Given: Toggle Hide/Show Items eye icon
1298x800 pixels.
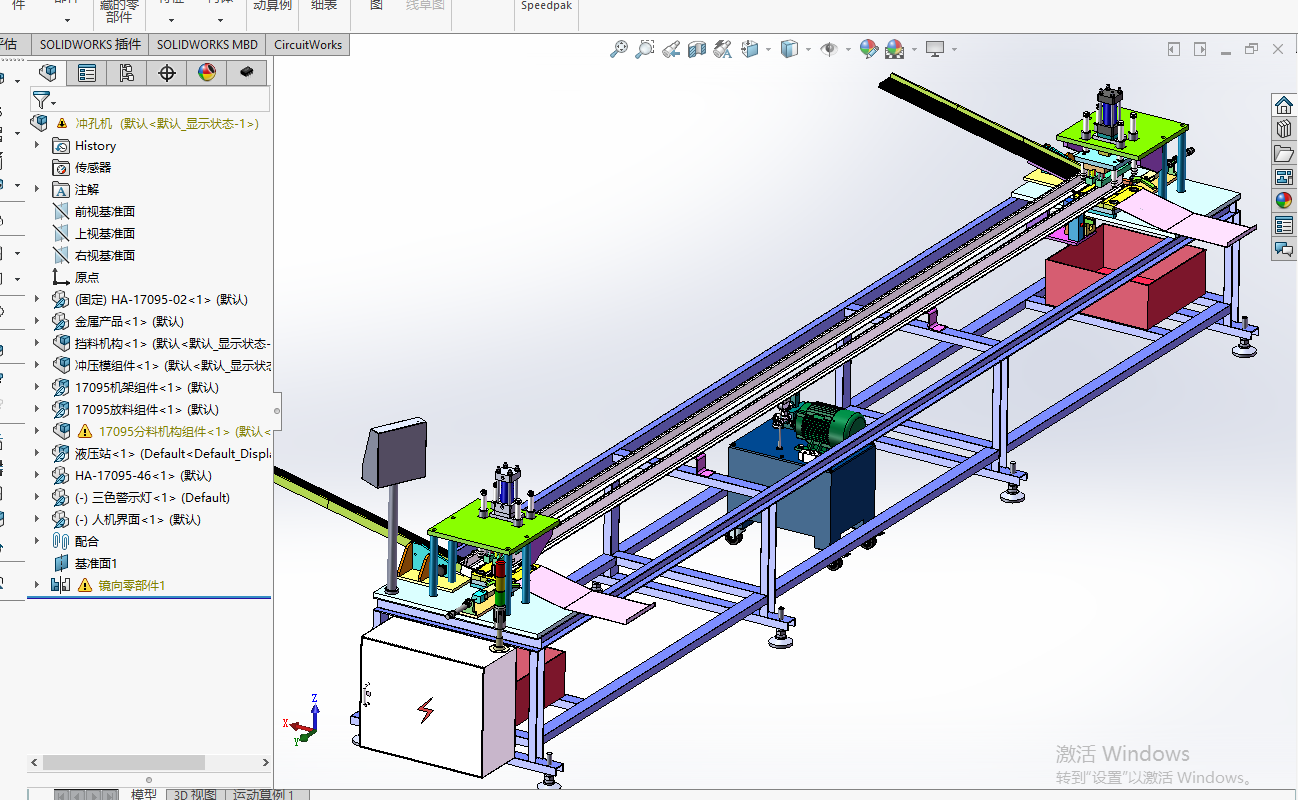Looking at the screenshot, I should (828, 48).
